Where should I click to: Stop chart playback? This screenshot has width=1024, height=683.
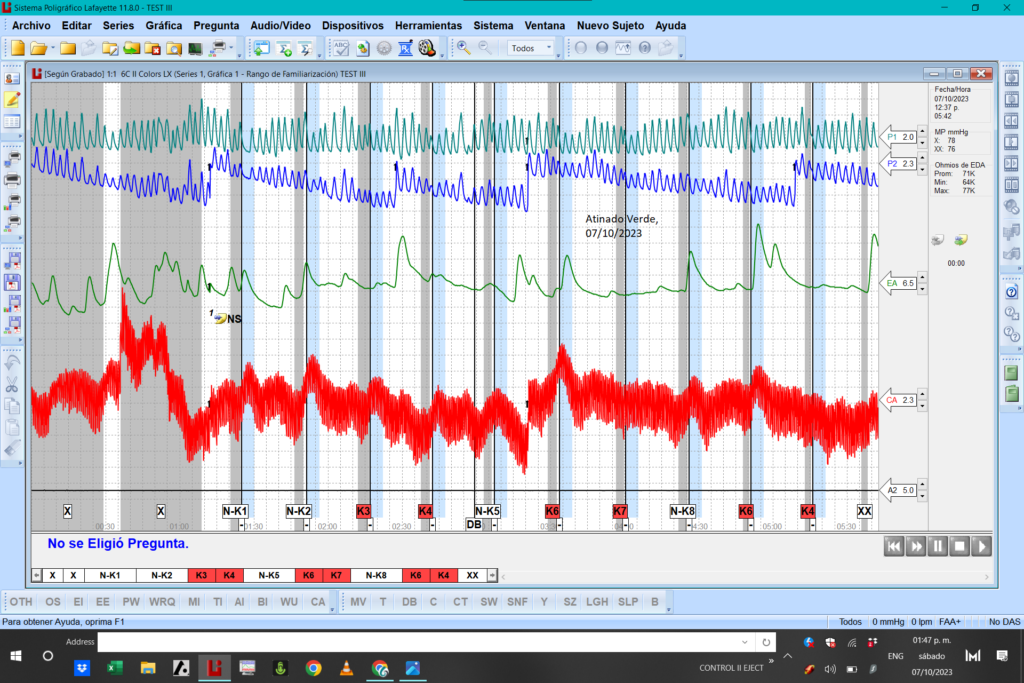[959, 547]
